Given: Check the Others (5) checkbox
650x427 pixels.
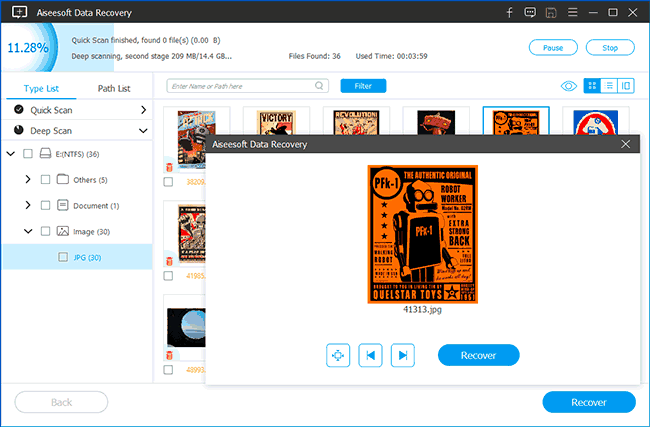Looking at the screenshot, I should point(45,180).
